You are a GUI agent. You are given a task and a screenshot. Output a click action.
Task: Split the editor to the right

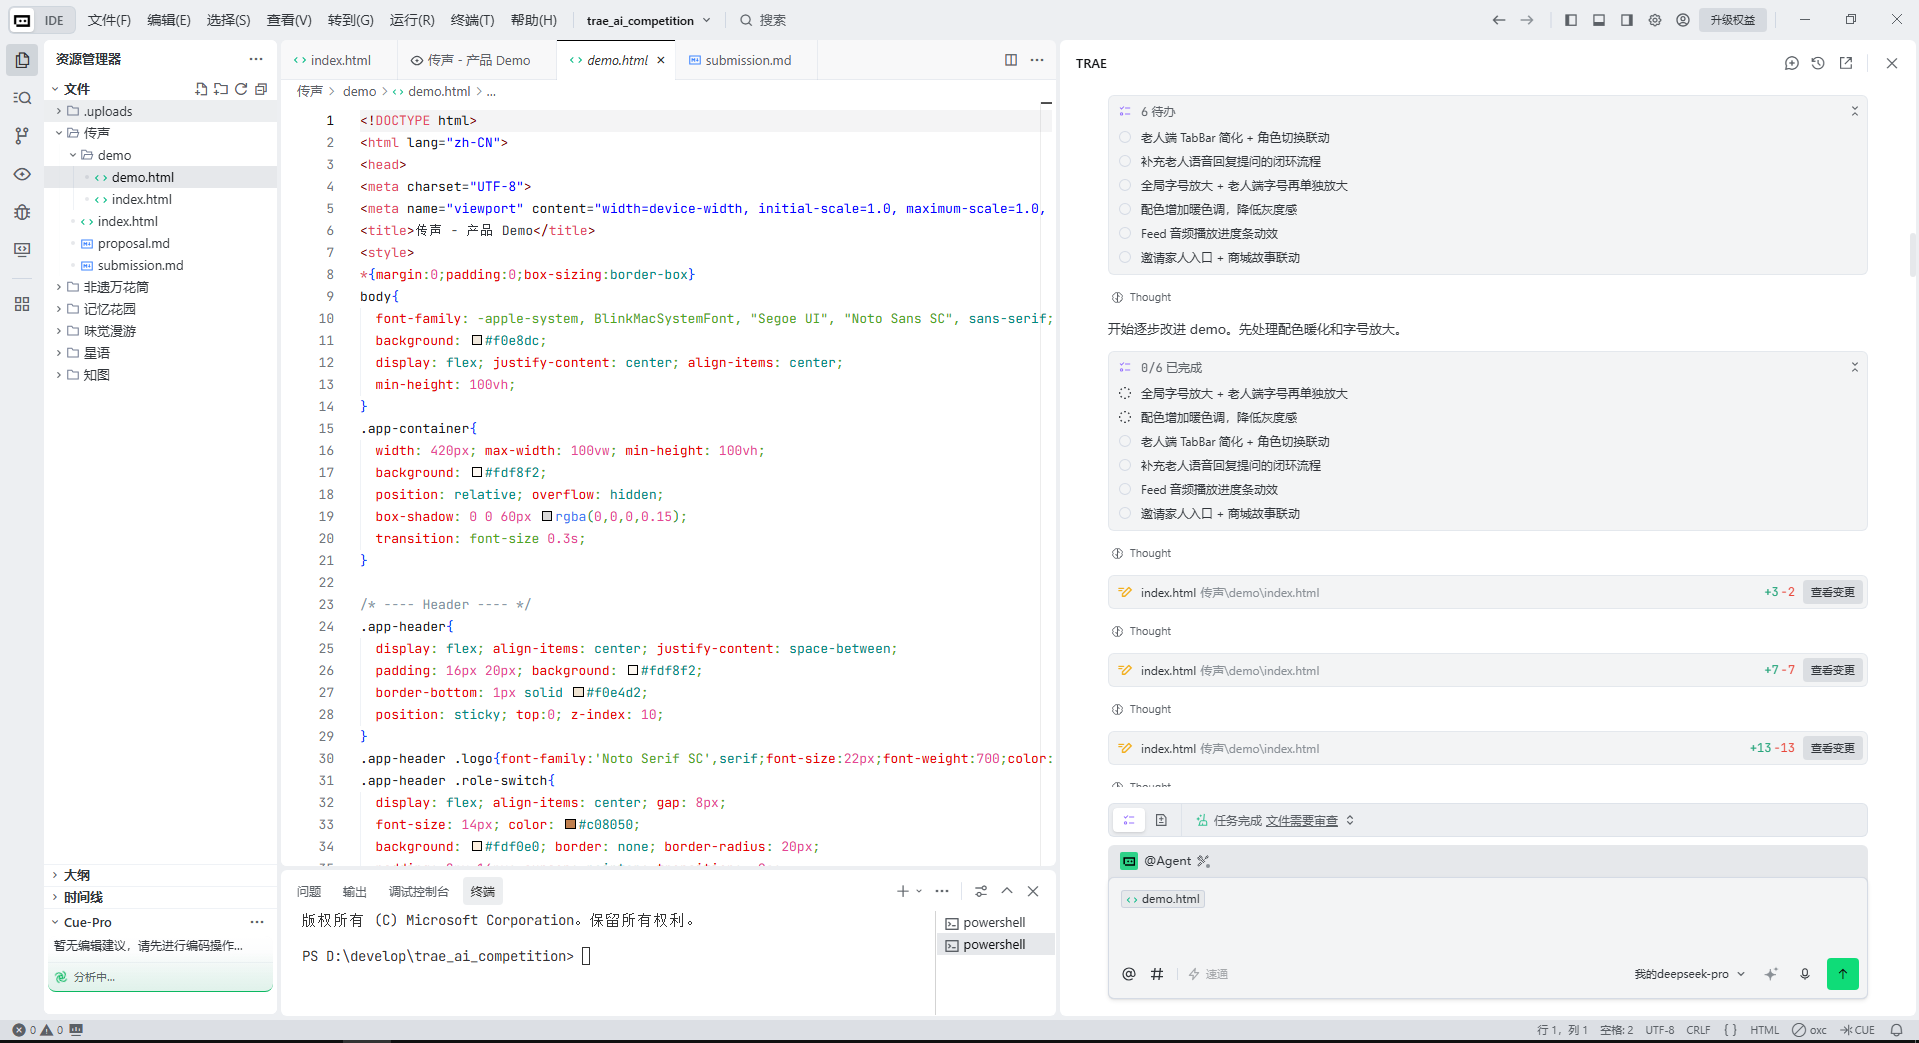pyautogui.click(x=1011, y=60)
